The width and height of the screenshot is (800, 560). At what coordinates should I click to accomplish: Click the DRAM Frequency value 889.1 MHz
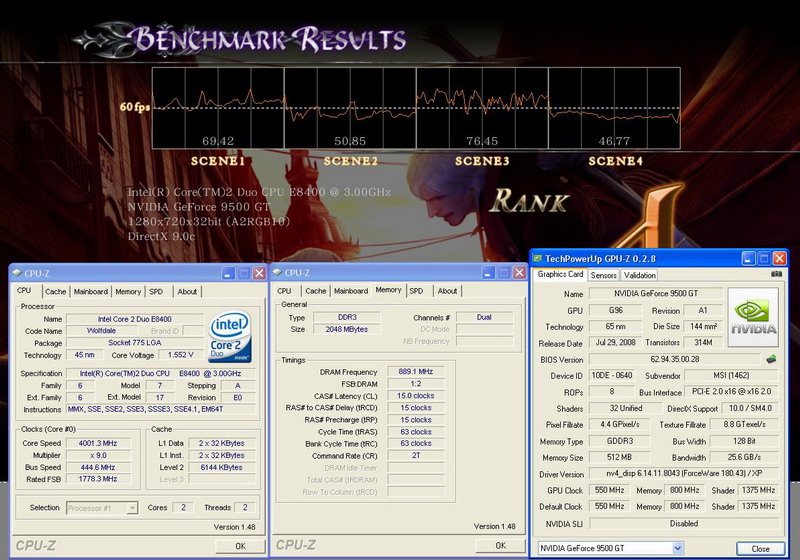pos(416,372)
